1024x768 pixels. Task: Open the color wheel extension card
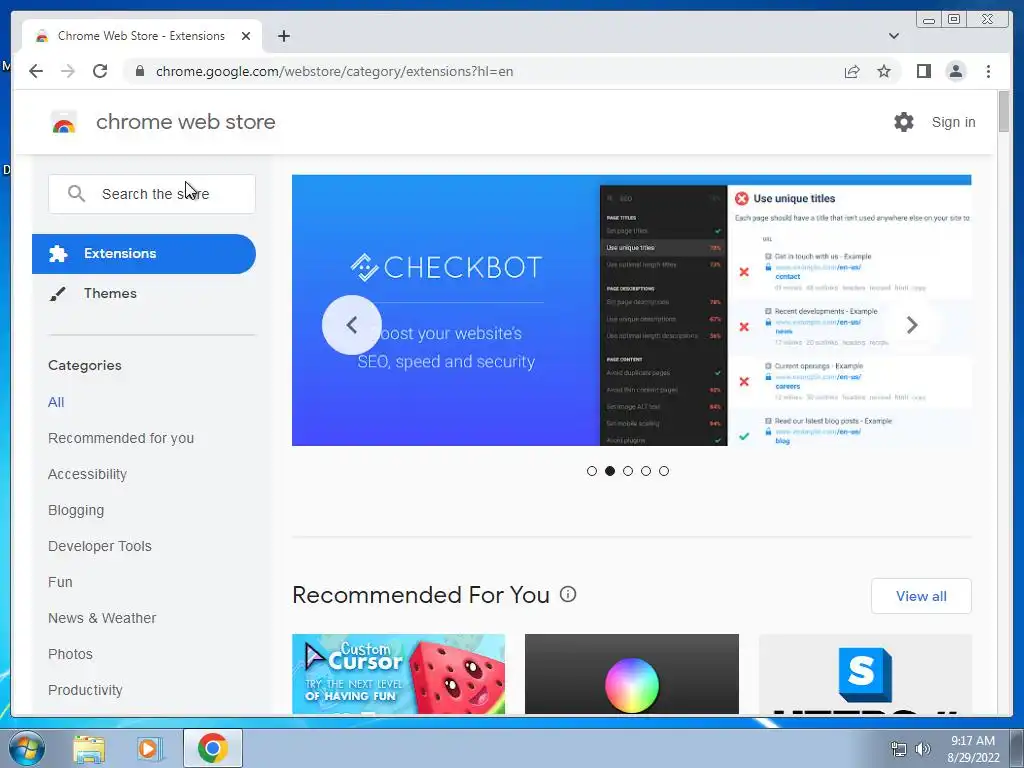pyautogui.click(x=632, y=674)
